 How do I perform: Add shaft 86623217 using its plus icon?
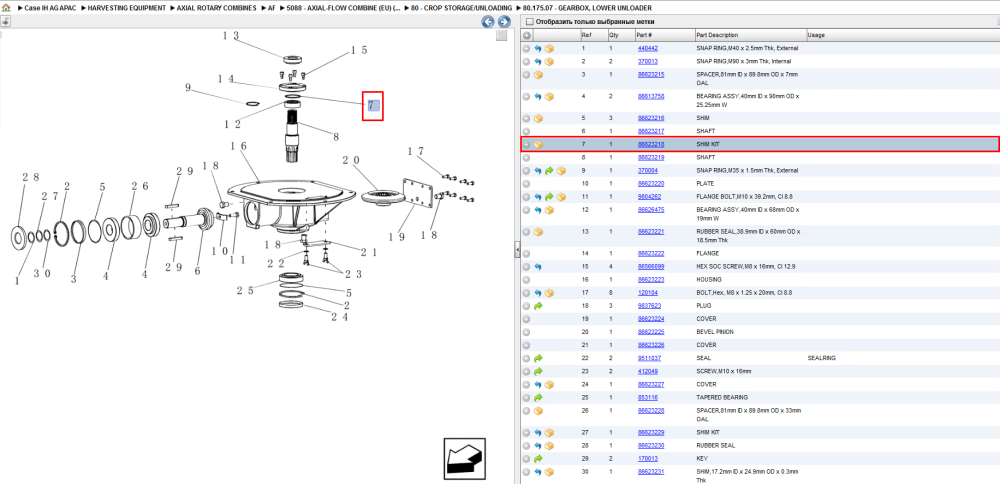point(527,131)
